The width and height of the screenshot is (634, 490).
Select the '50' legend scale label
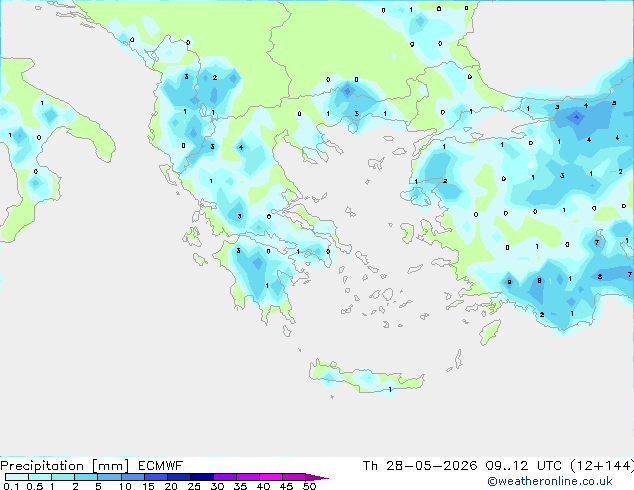309,486
